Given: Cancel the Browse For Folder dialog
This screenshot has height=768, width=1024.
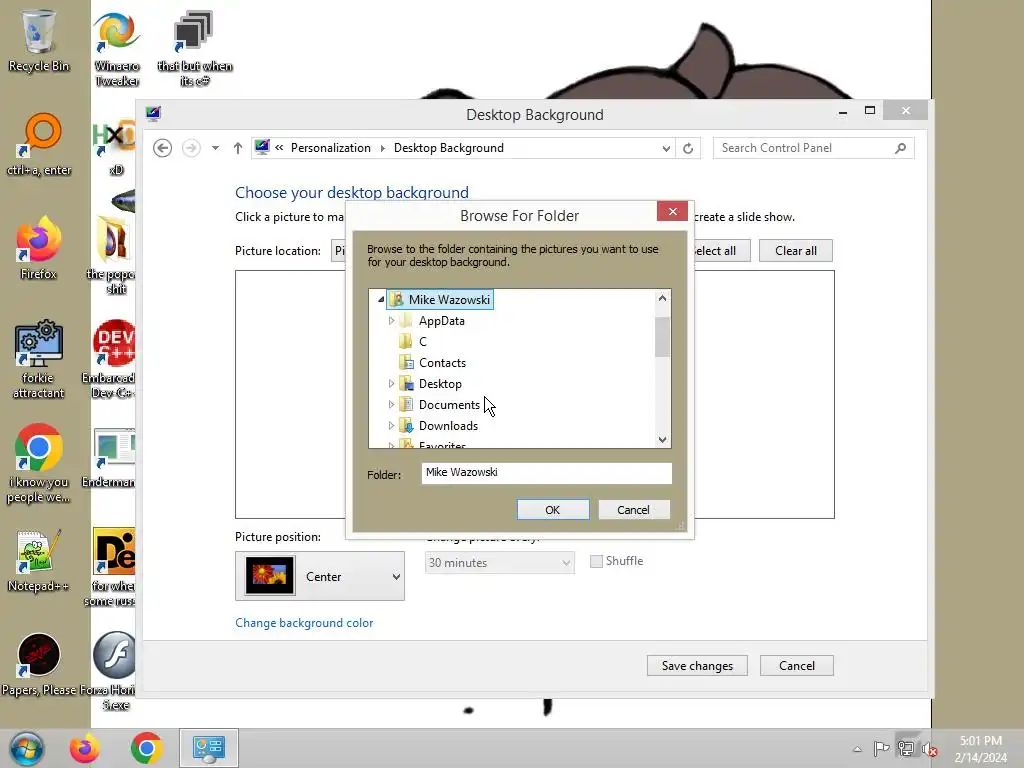Looking at the screenshot, I should [x=633, y=509].
